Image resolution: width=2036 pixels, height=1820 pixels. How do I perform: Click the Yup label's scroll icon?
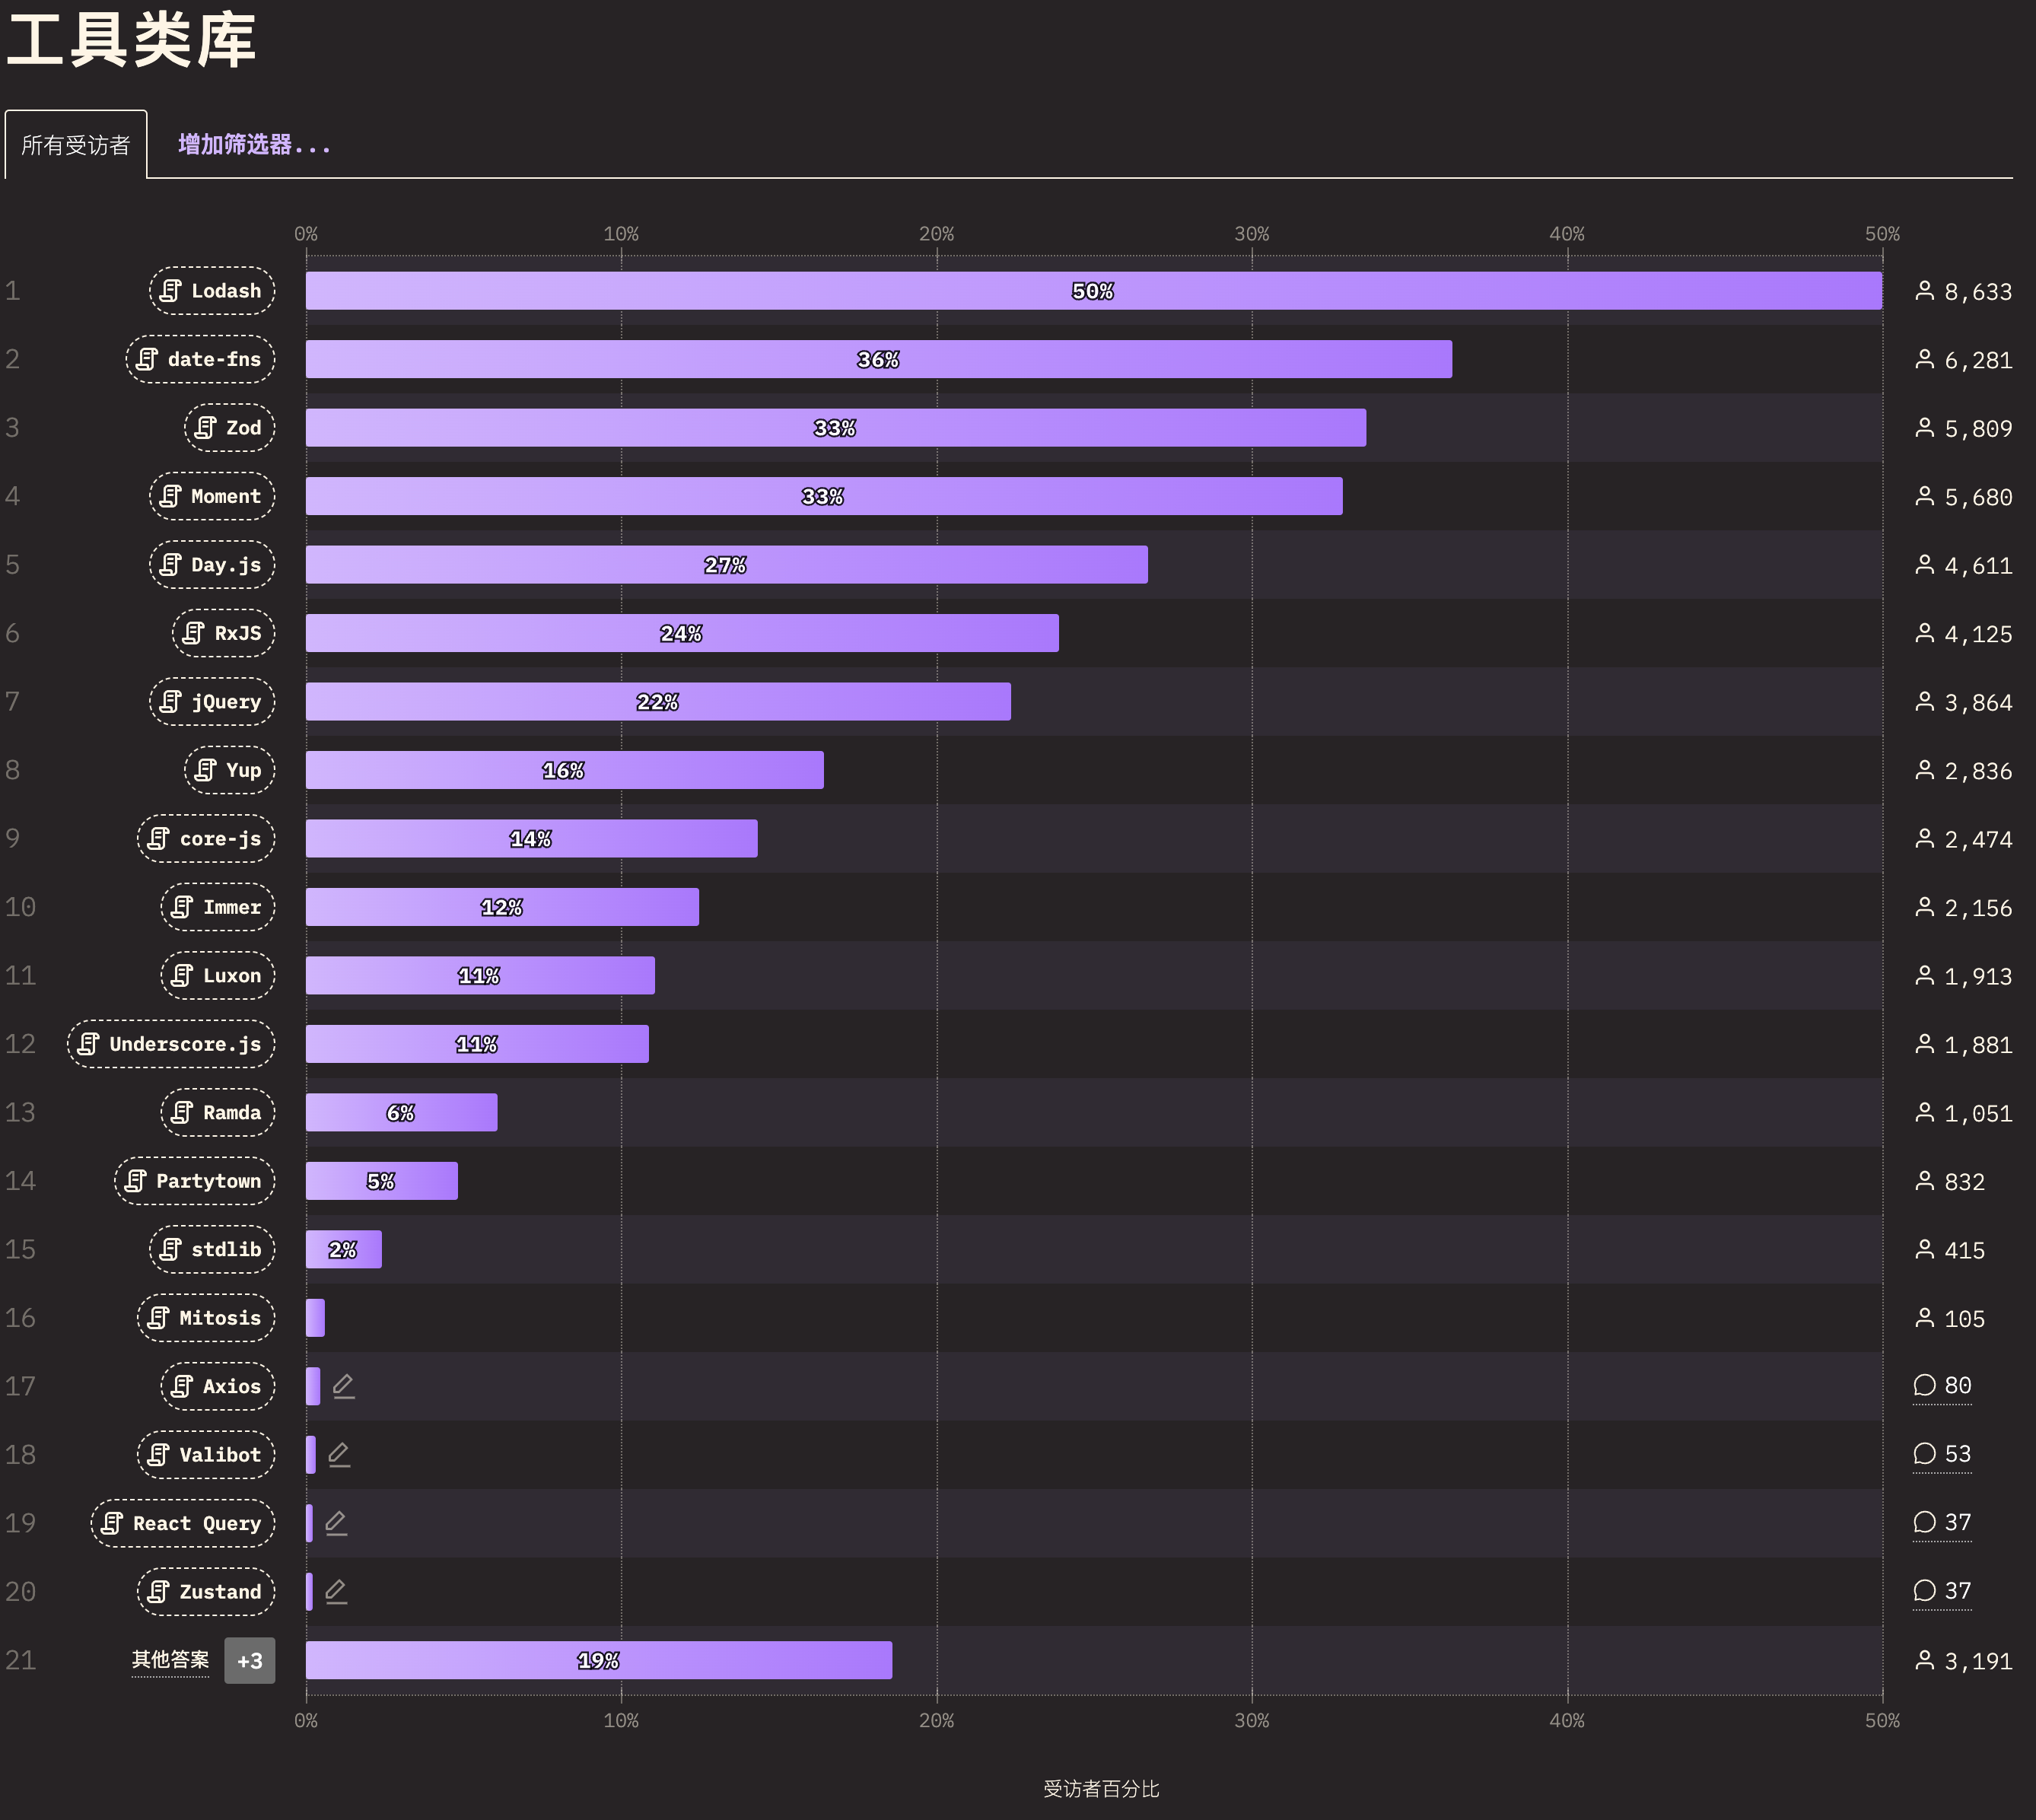[206, 770]
